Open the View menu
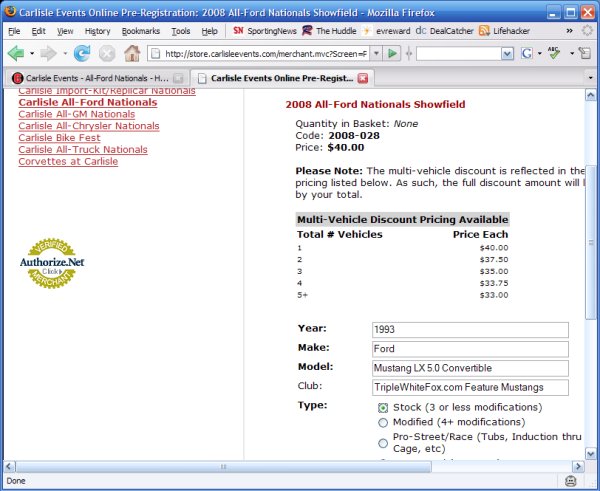This screenshot has width=600, height=491. (x=65, y=31)
